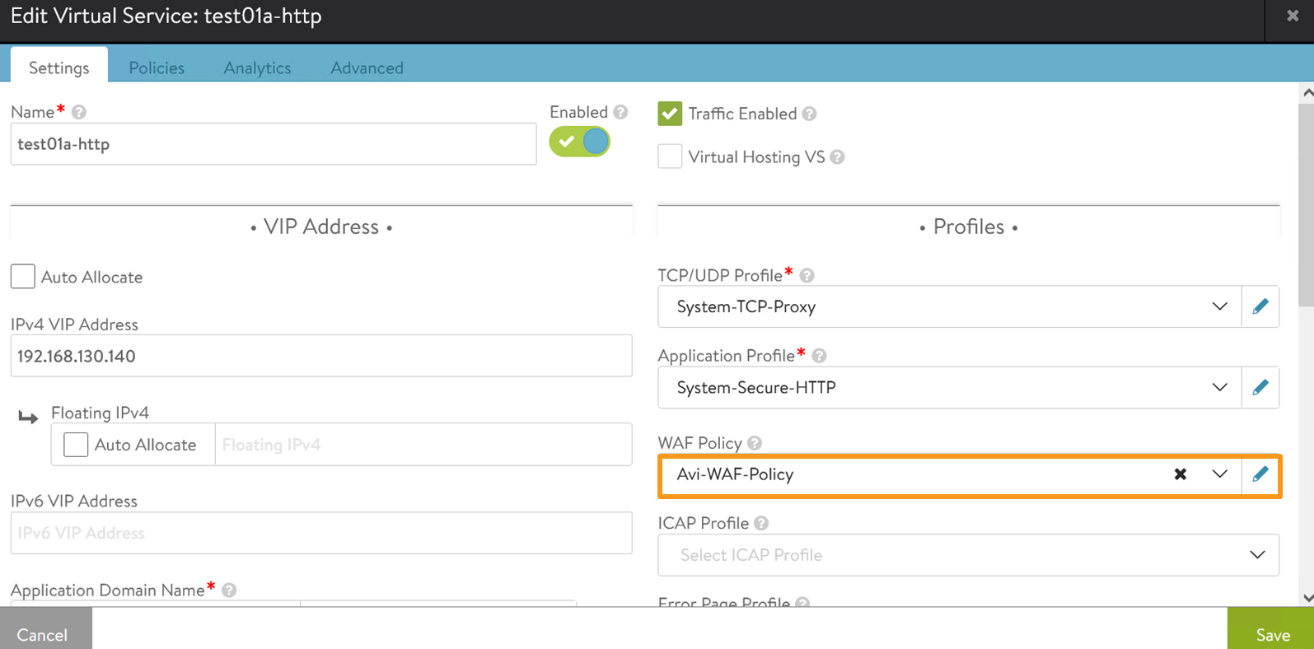Check the Virtual Hosting VS checkbox
Viewport: 1314px width, 649px height.
coord(670,157)
